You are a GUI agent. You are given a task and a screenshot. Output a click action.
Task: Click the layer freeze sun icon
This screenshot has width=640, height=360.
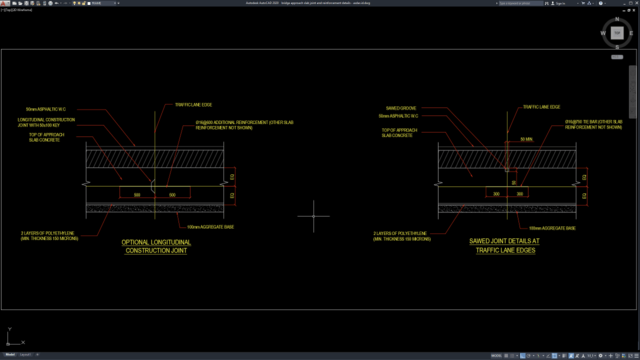tap(79, 3)
